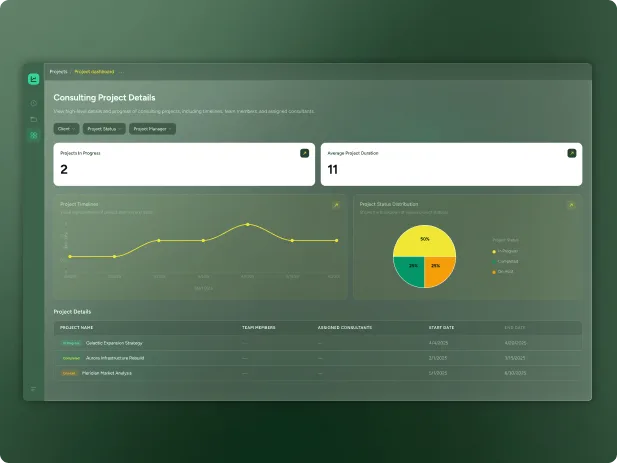Open the Galactic Expansion Strategy row
Image resolution: width=617 pixels, height=463 pixels.
click(318, 343)
